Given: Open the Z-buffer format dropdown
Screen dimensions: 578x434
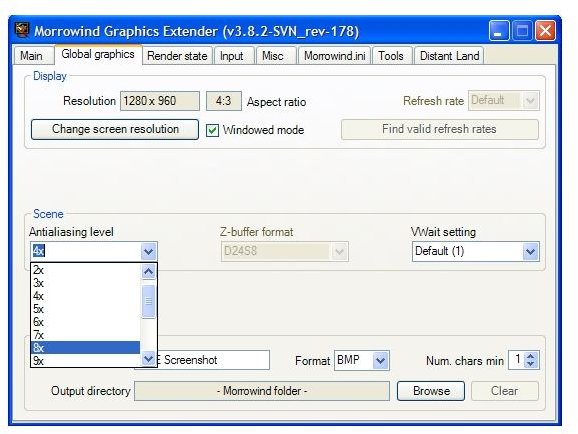Looking at the screenshot, I should [285, 251].
